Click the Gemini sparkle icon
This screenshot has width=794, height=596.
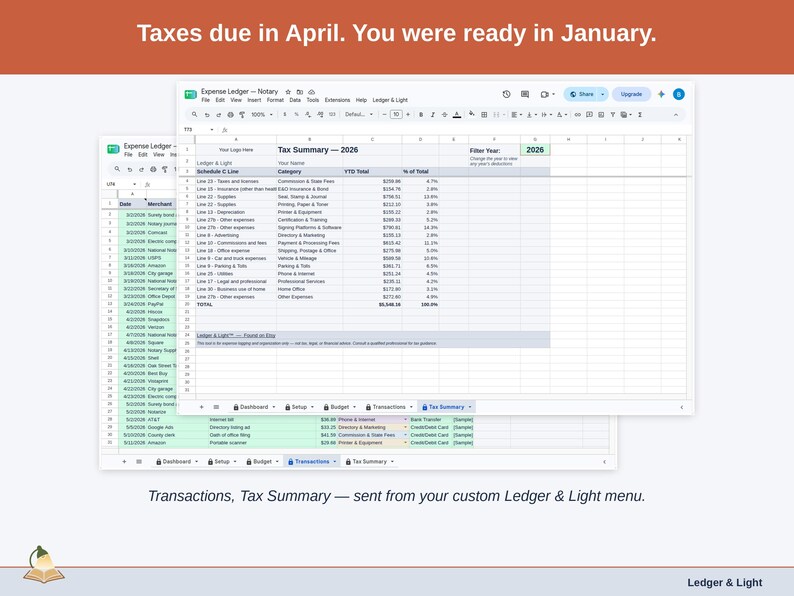[661, 94]
